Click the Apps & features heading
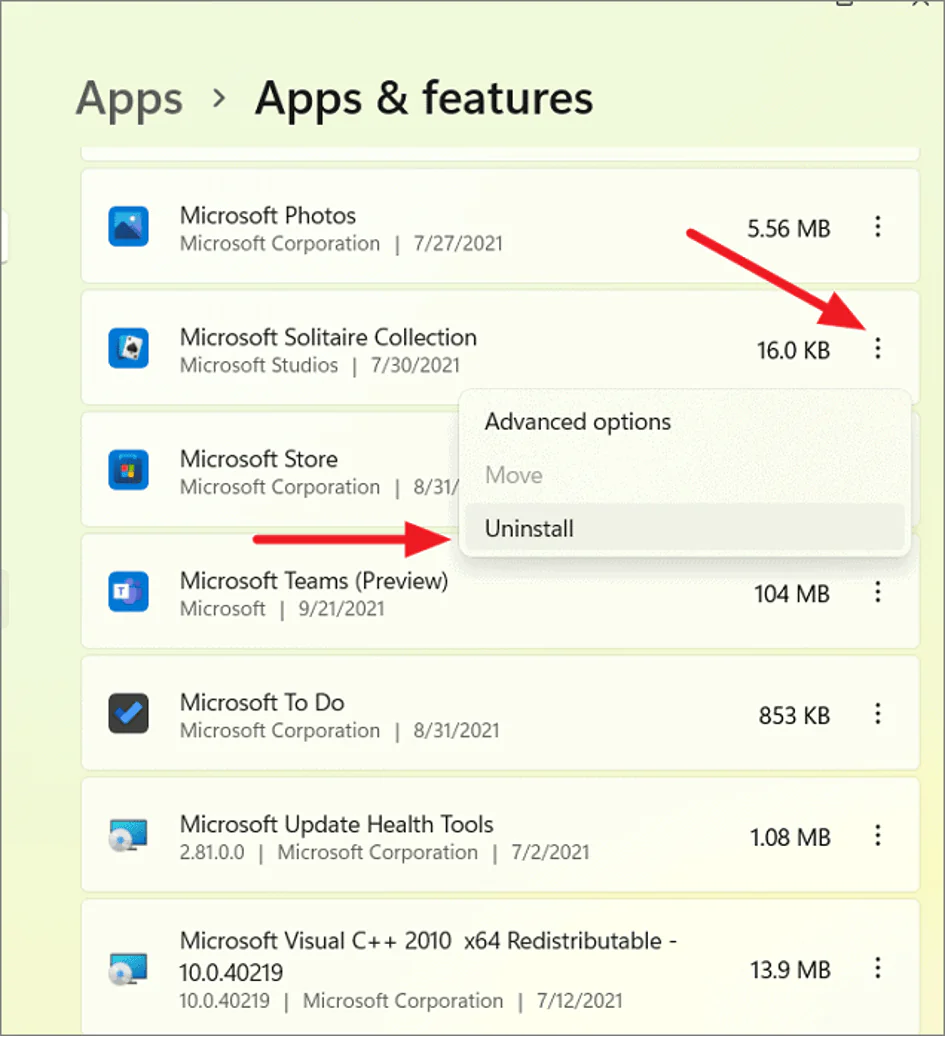Image resolution: width=945 pixels, height=1037 pixels. click(x=424, y=98)
